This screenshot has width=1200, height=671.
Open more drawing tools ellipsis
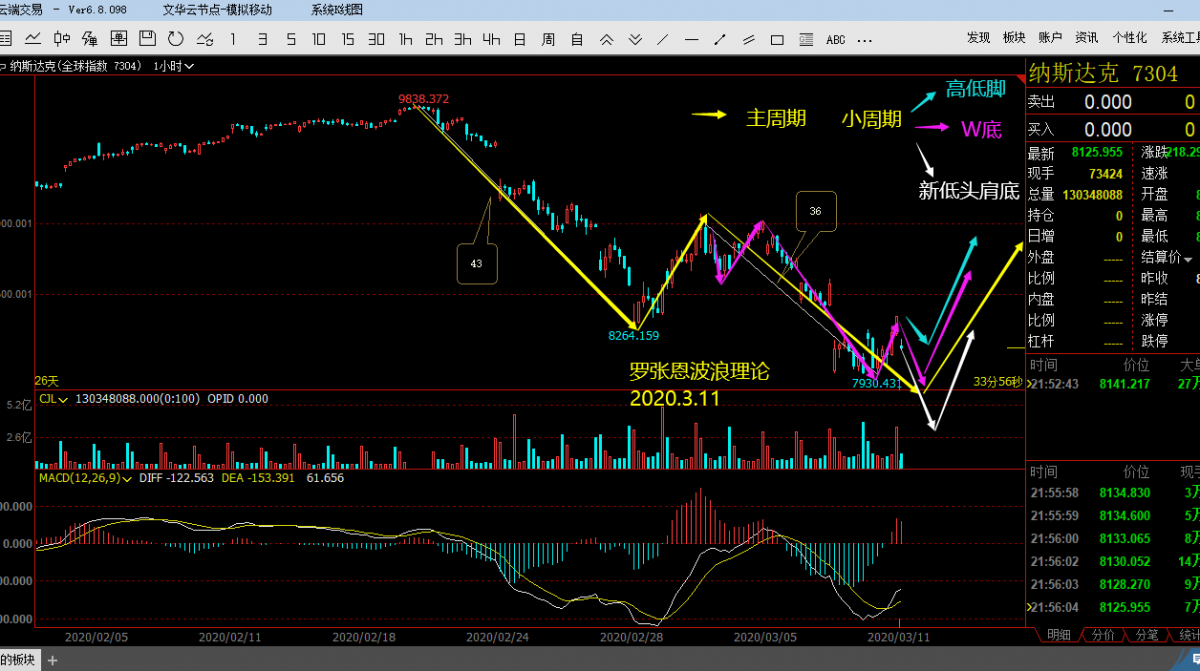pyautogui.click(x=864, y=40)
